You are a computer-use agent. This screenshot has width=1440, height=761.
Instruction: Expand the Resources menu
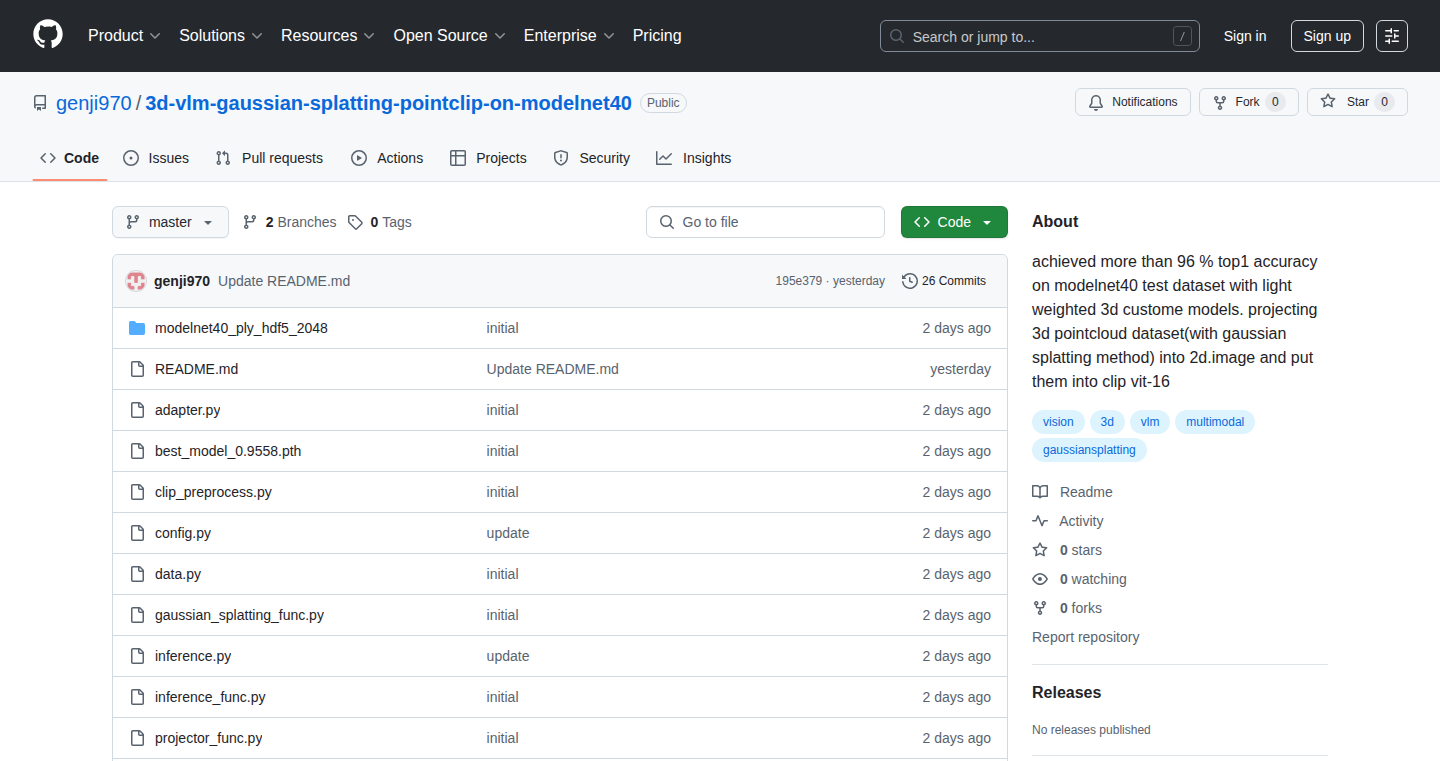click(328, 35)
